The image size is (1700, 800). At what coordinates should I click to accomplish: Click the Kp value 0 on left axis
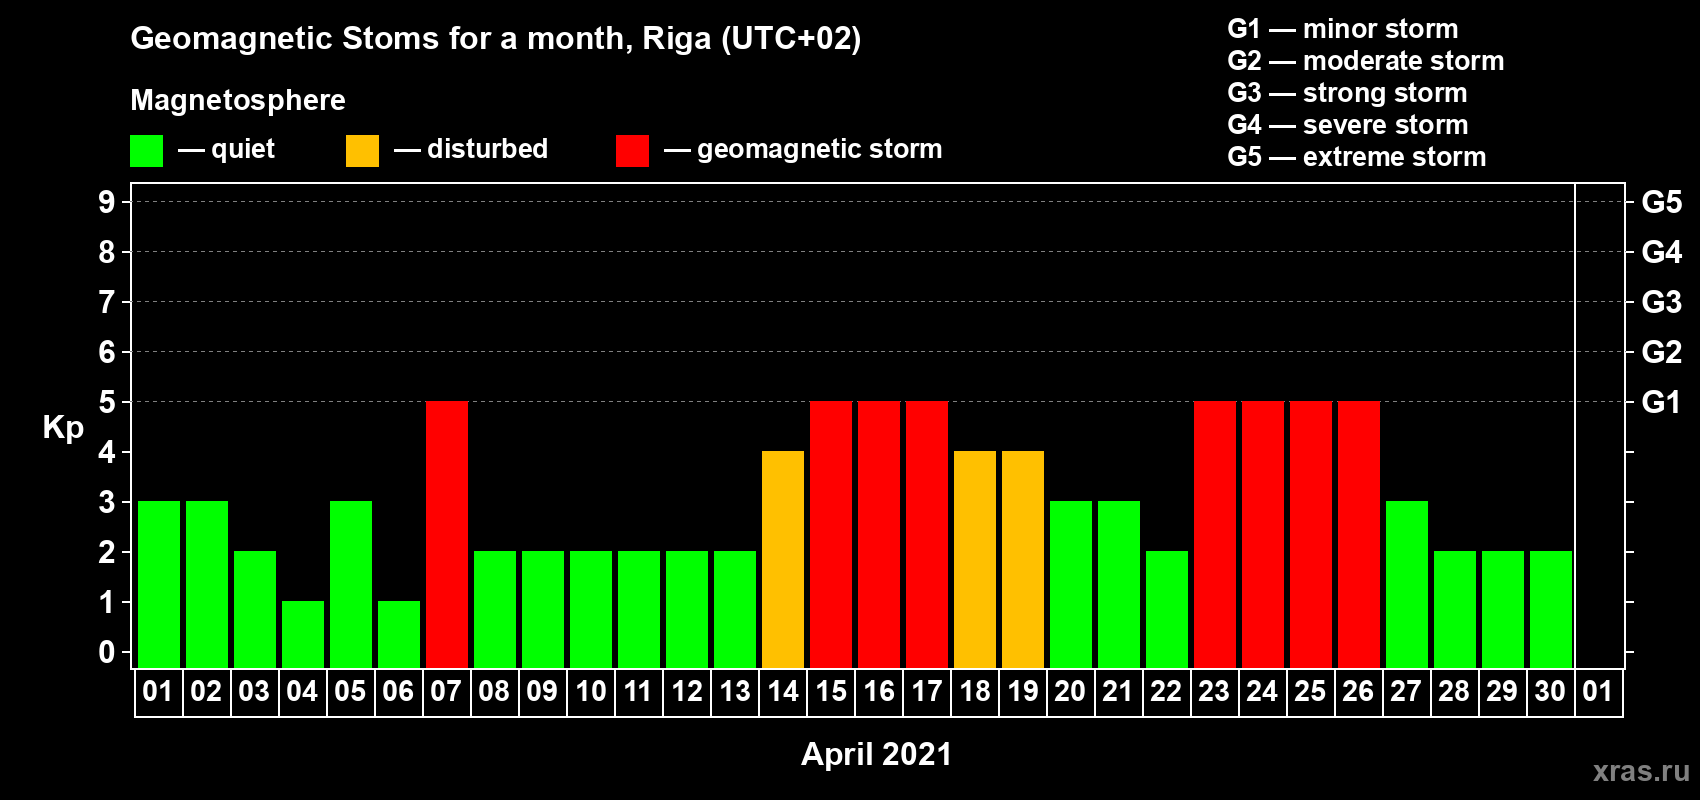click(107, 652)
